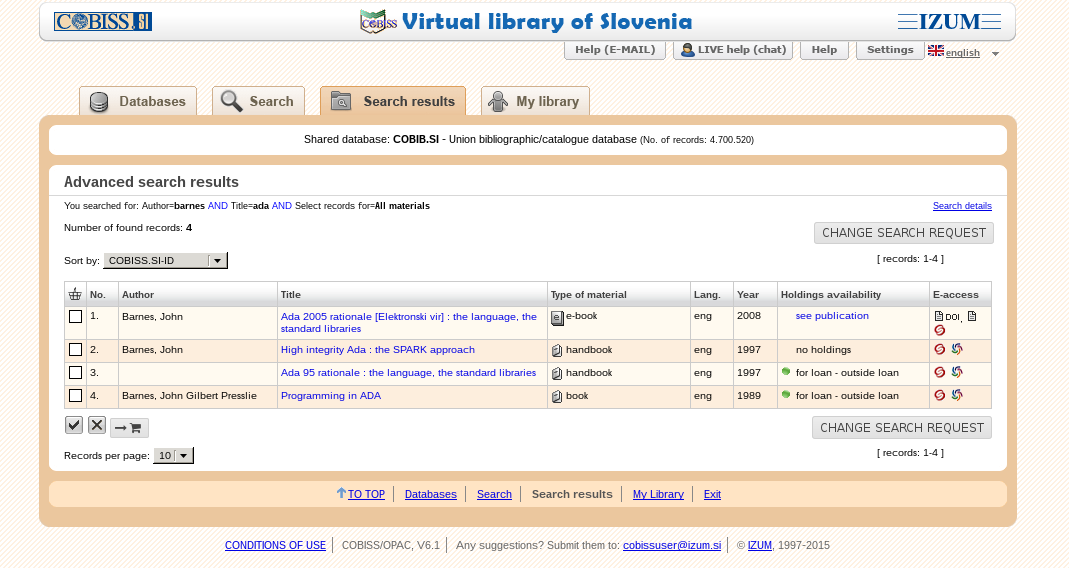The height and width of the screenshot is (580, 1069).
Task: Click the UK flag language icon
Action: point(935,50)
